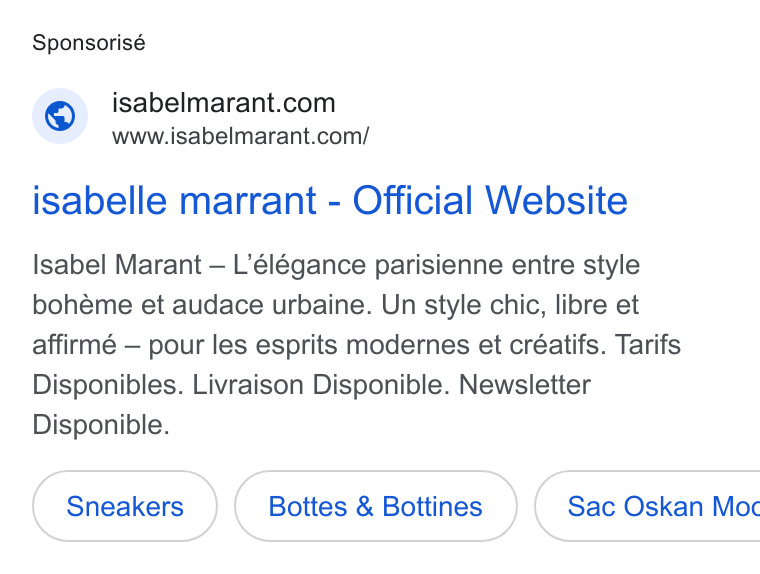760x574 pixels.
Task: Open the Bottes & Bottines chip
Action: 376,506
